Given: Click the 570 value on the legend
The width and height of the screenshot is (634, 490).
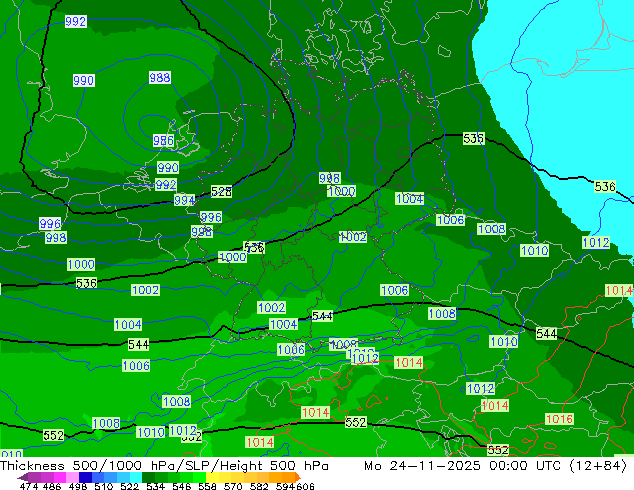Looking at the screenshot, I should click(233, 486).
